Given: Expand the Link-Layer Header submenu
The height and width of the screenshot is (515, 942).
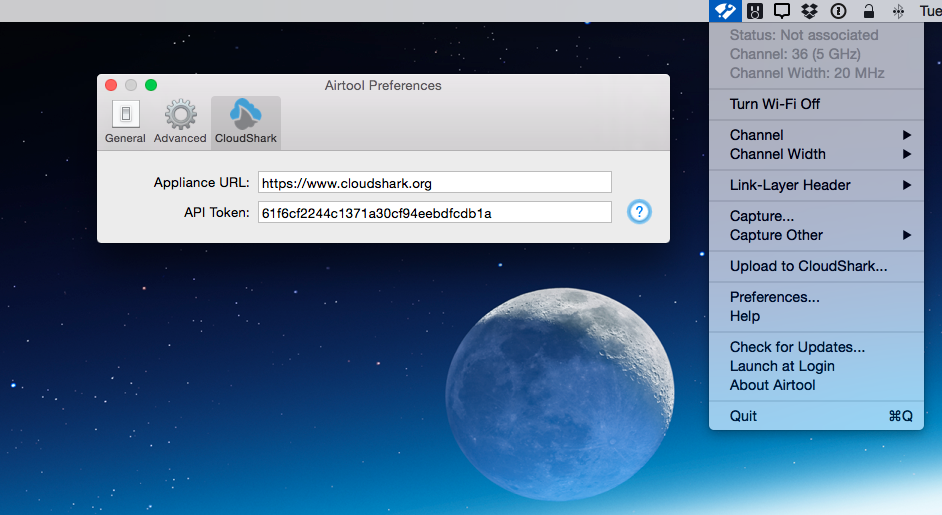Looking at the screenshot, I should [816, 185].
